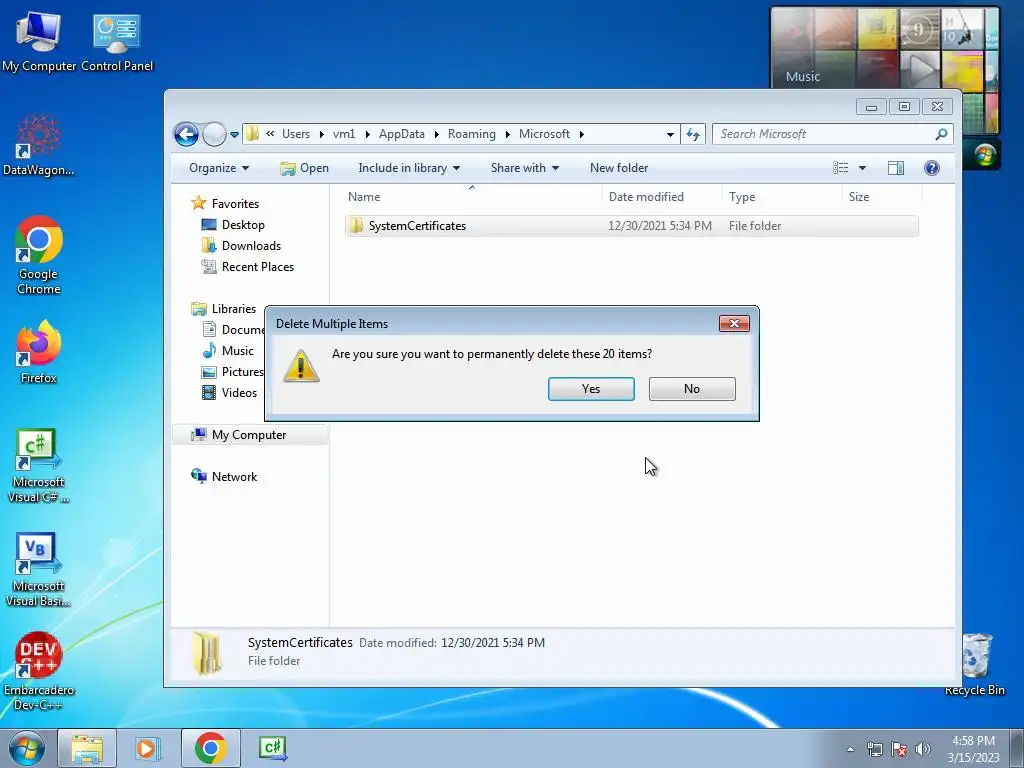Screen dimensions: 1024x768
Task: Select the Recycle Bin icon
Action: point(975,664)
